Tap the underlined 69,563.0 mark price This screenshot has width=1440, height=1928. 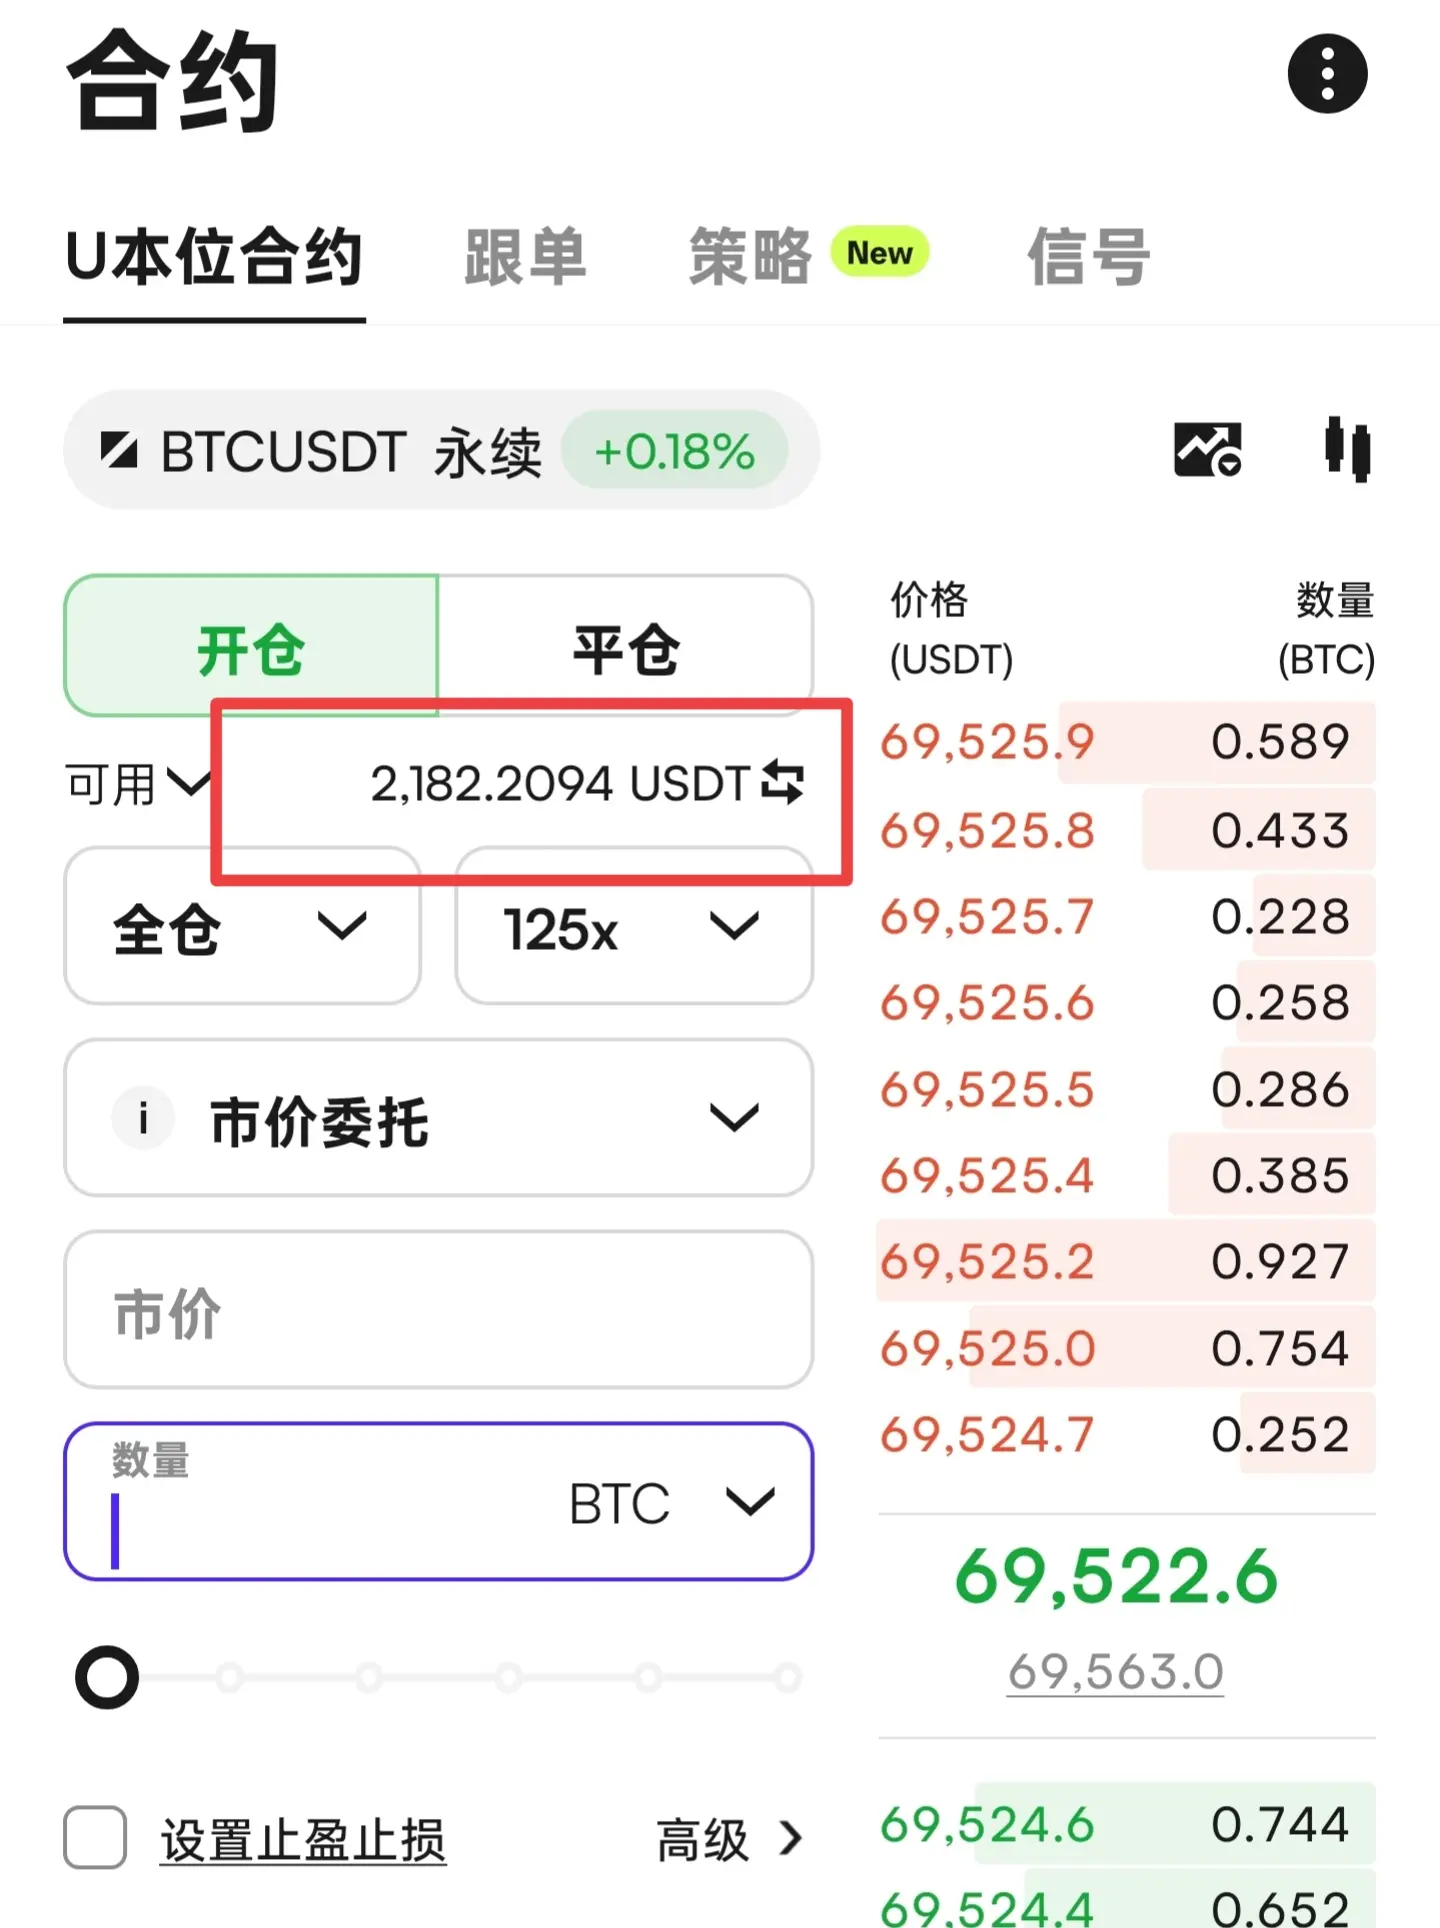1116,1672
